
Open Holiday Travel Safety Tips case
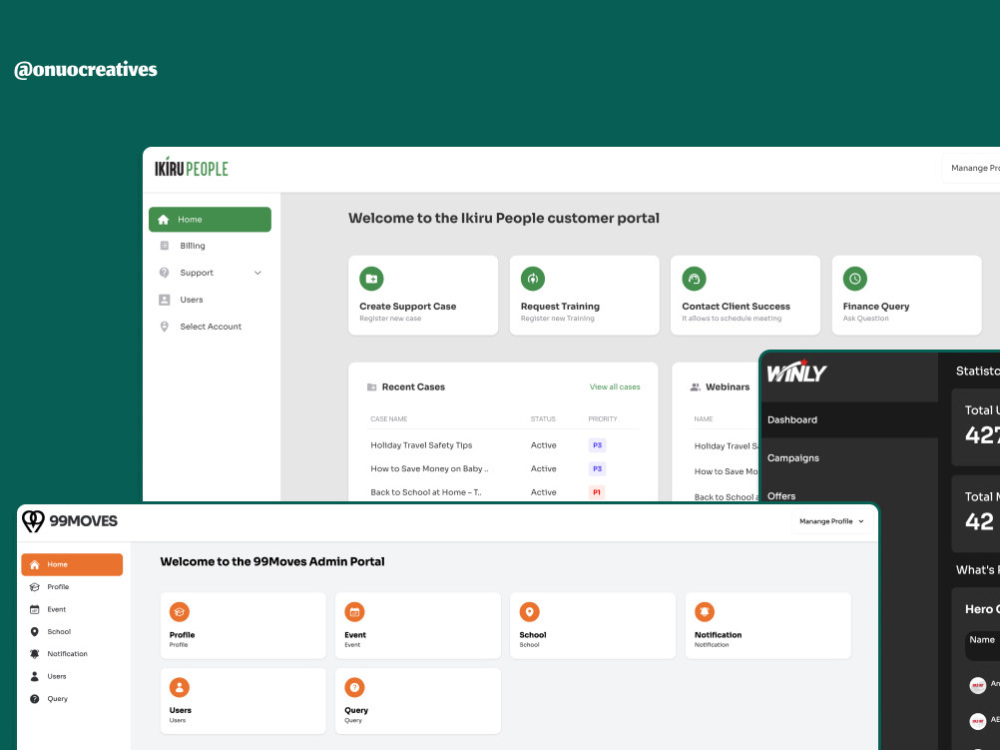coord(422,445)
